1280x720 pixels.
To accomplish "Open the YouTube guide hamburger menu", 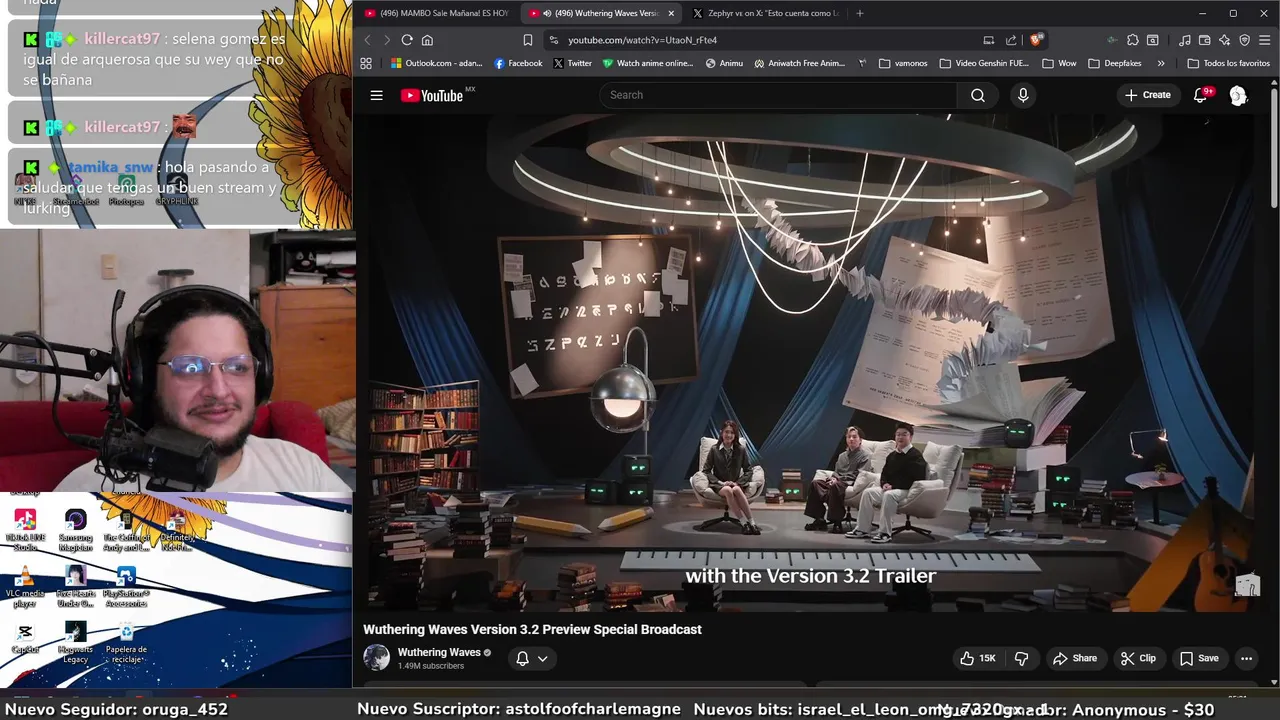I will (x=376, y=95).
